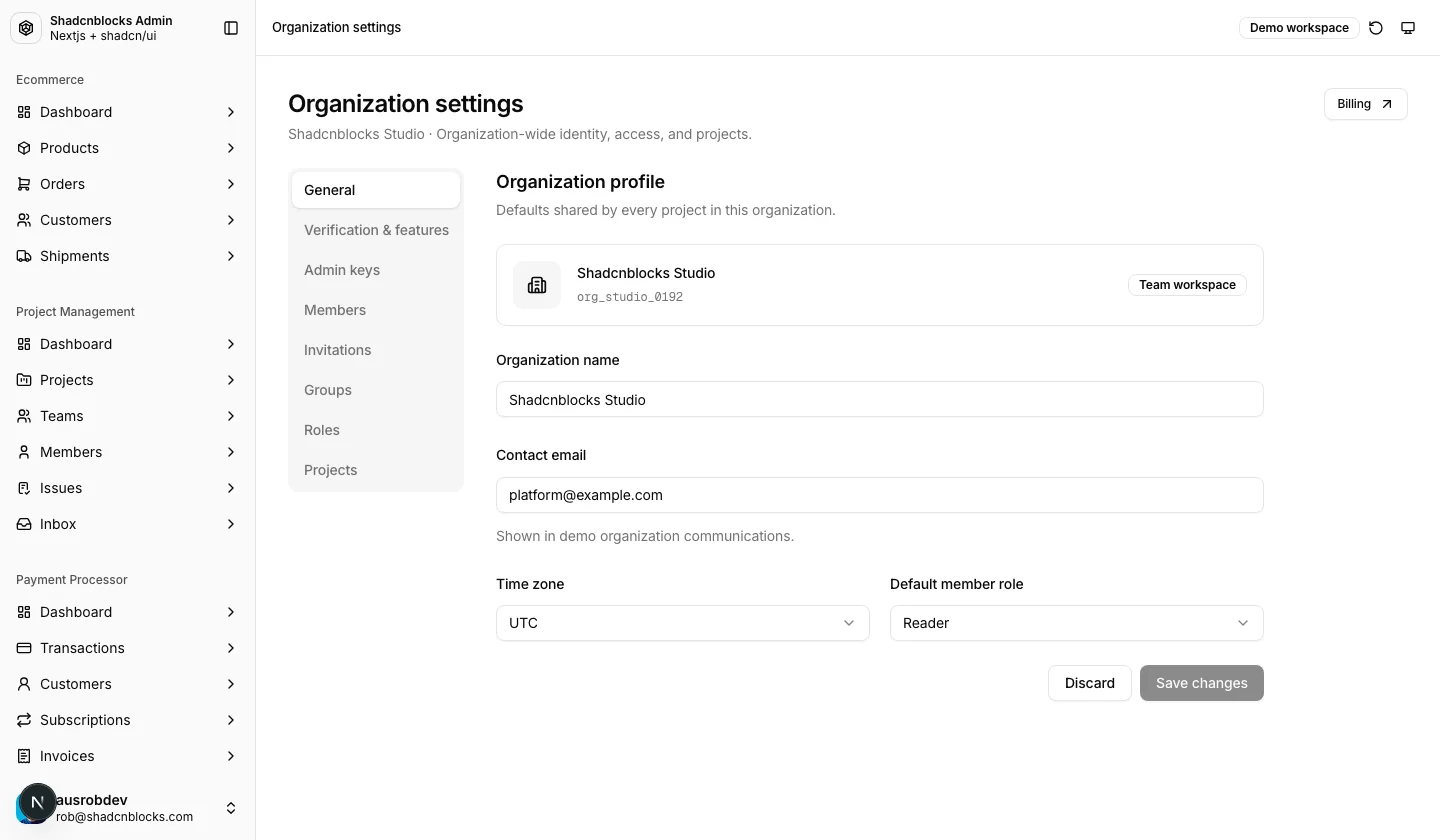Viewport: 1440px width, 840px height.
Task: Click the Ecommerce Dashboard grid icon
Action: (x=24, y=112)
